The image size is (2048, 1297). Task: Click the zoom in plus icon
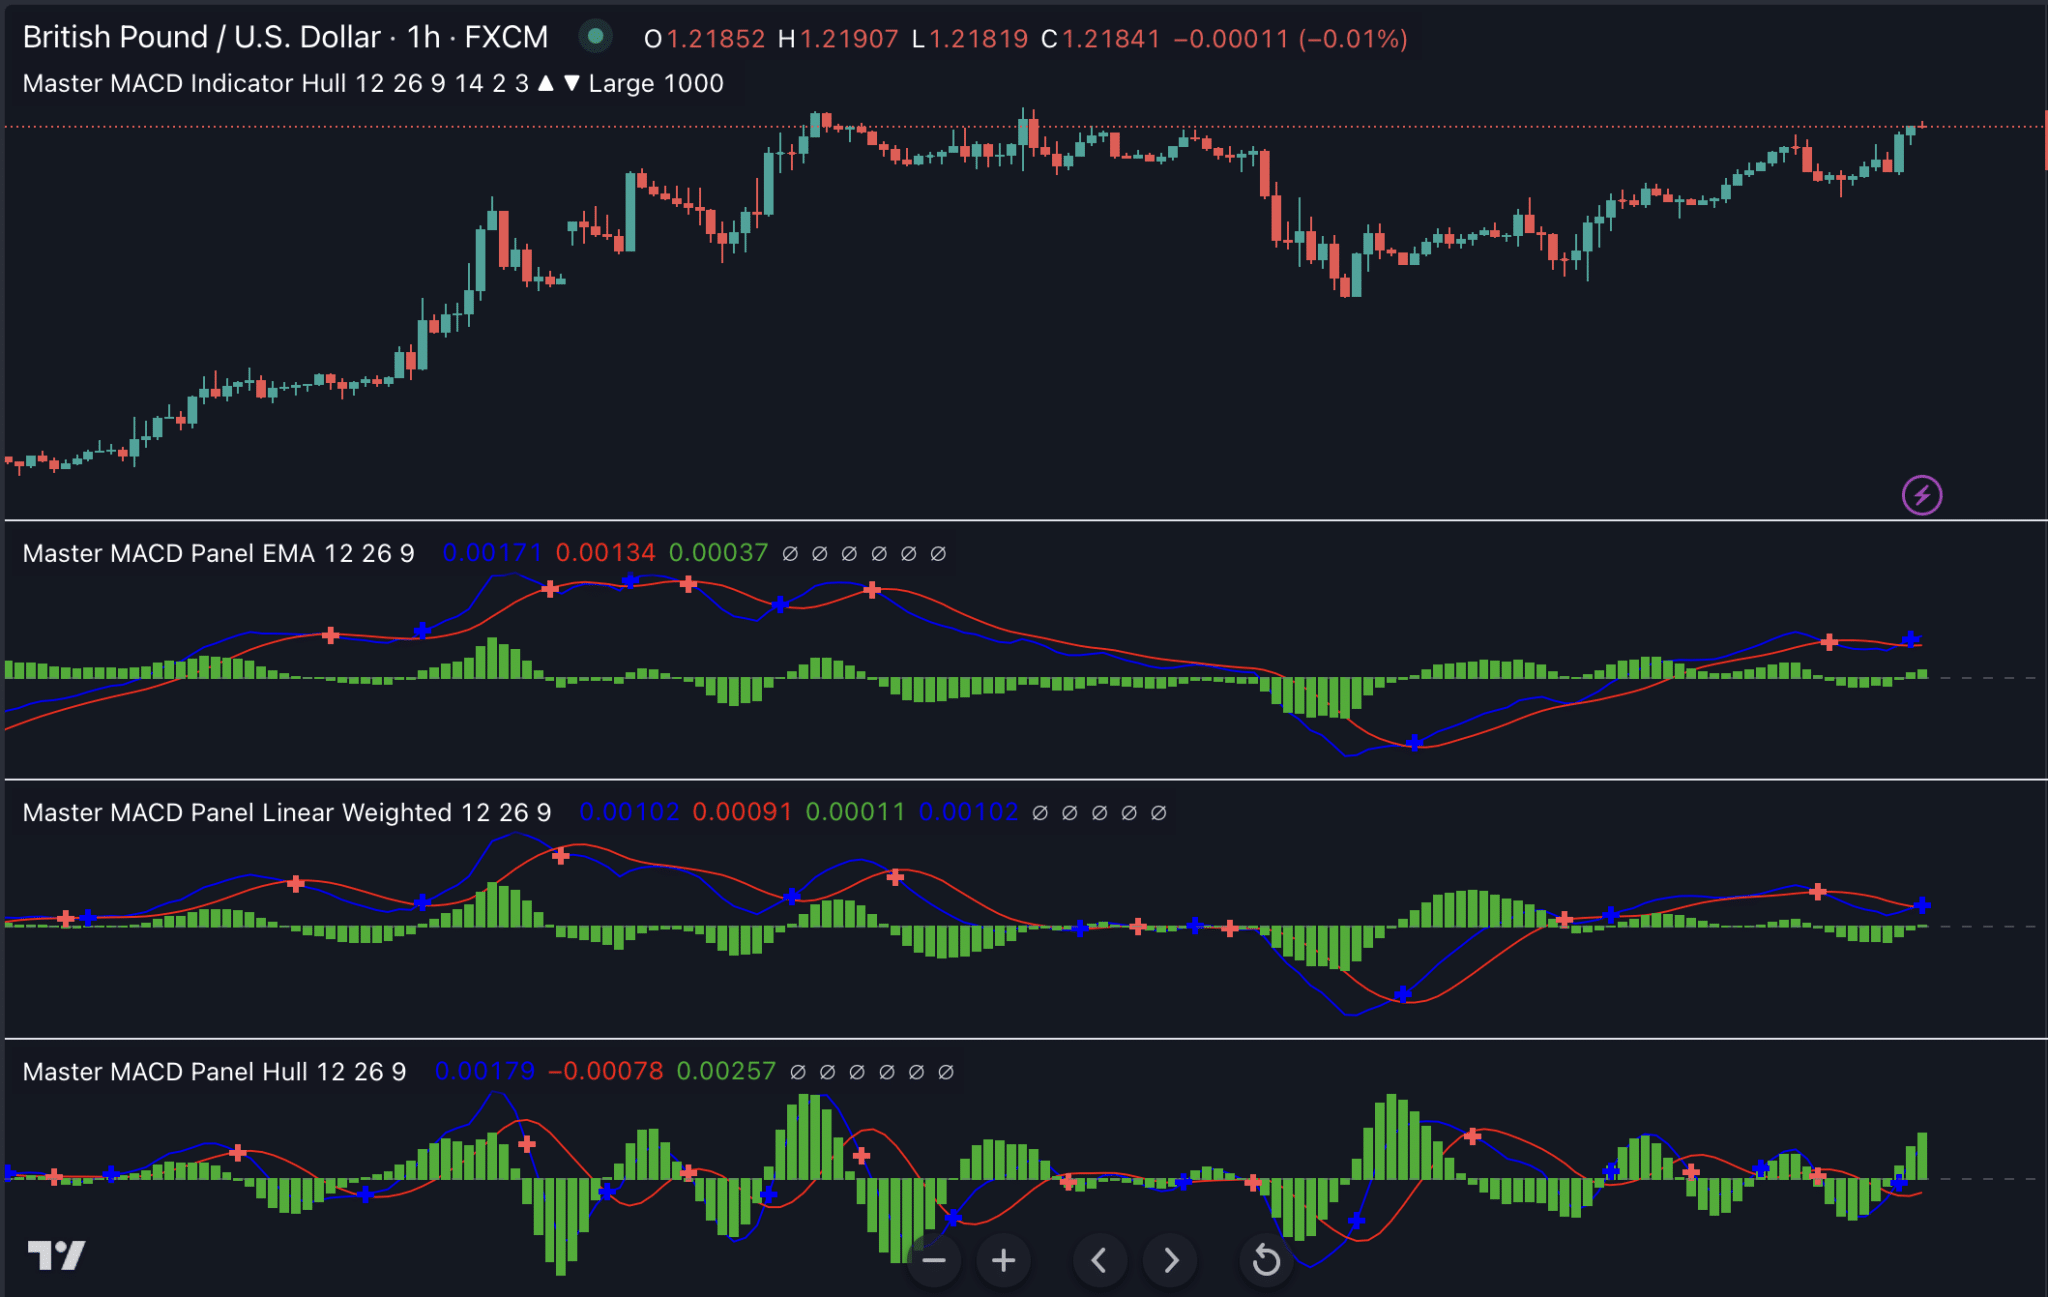click(1003, 1260)
